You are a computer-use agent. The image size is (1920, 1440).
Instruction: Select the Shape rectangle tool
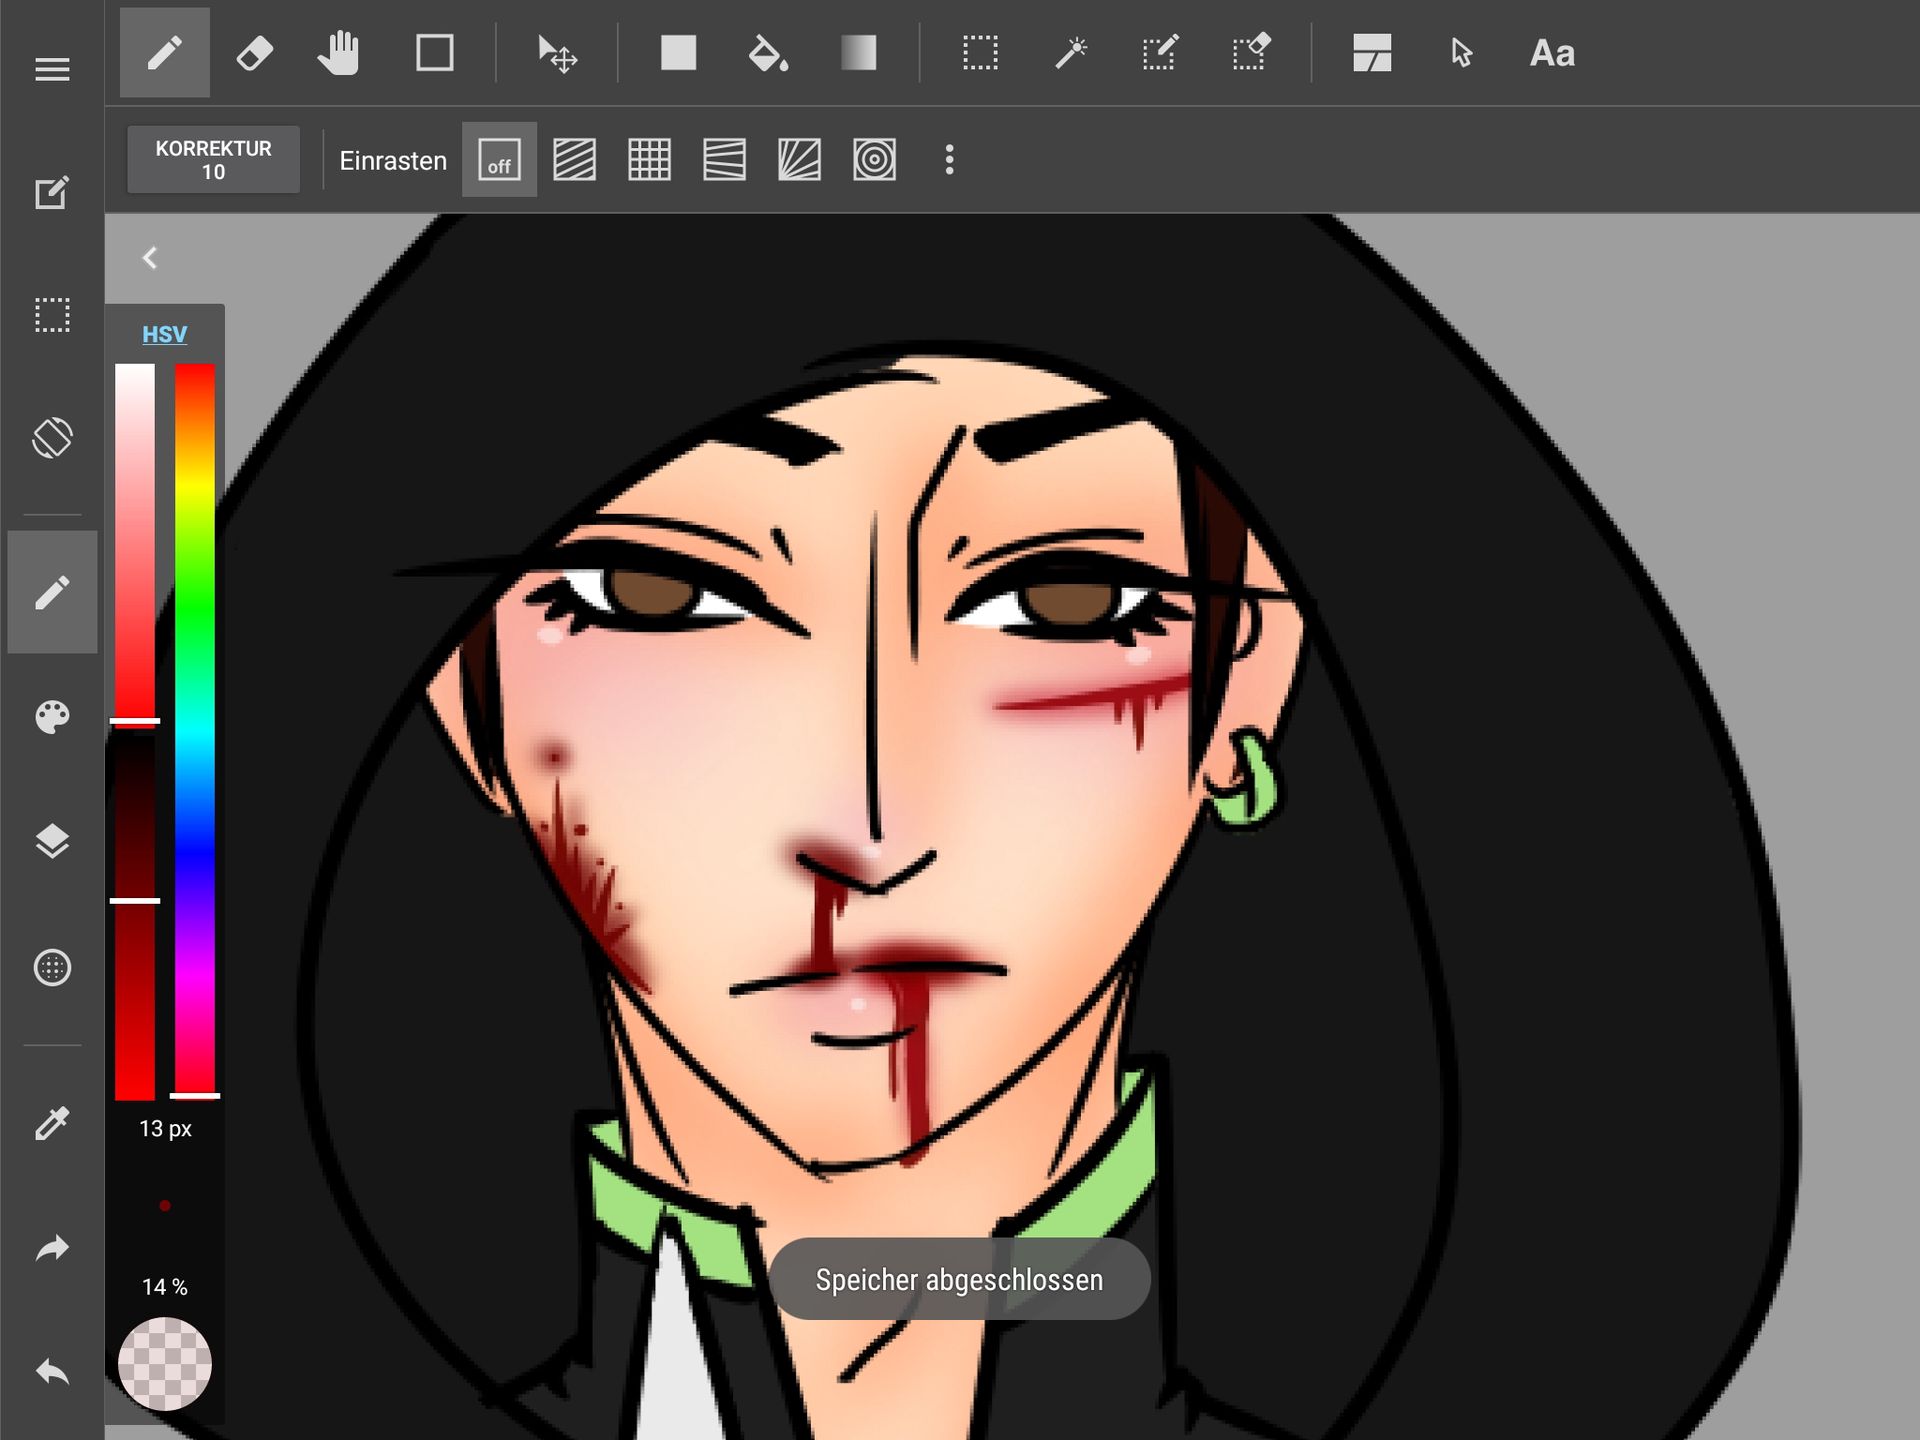click(434, 53)
